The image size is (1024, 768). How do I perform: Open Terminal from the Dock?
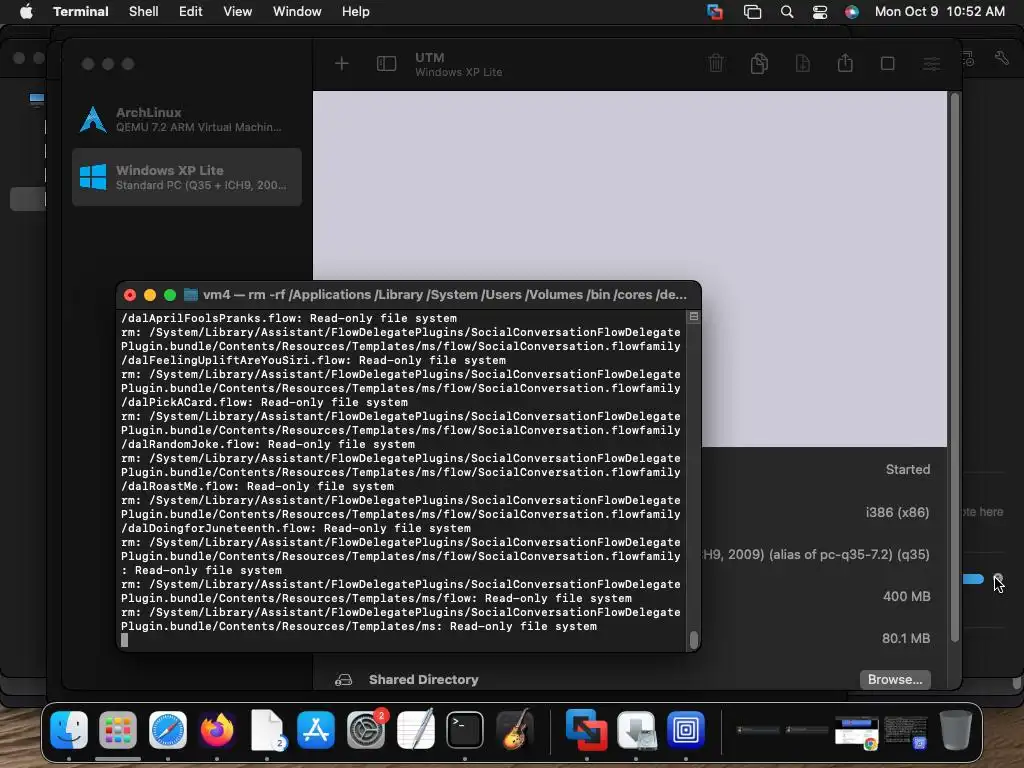pos(465,729)
